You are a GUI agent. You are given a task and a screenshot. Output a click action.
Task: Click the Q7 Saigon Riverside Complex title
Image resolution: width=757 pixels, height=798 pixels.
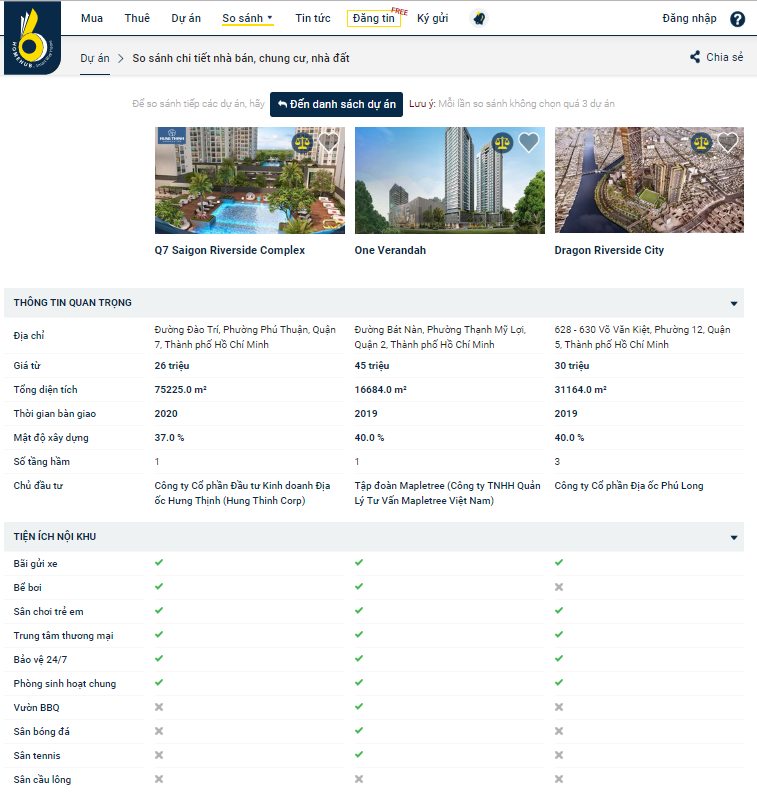coord(230,250)
